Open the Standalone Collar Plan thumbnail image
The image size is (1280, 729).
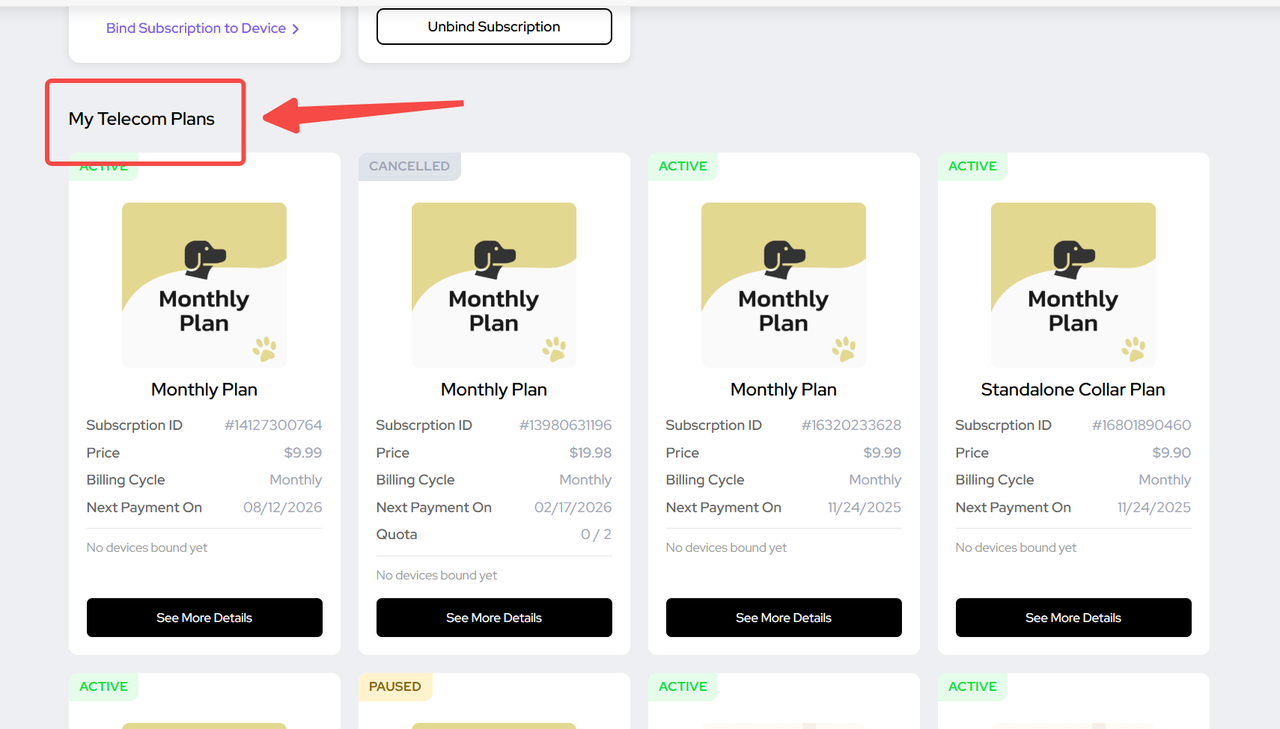pyautogui.click(x=1073, y=285)
